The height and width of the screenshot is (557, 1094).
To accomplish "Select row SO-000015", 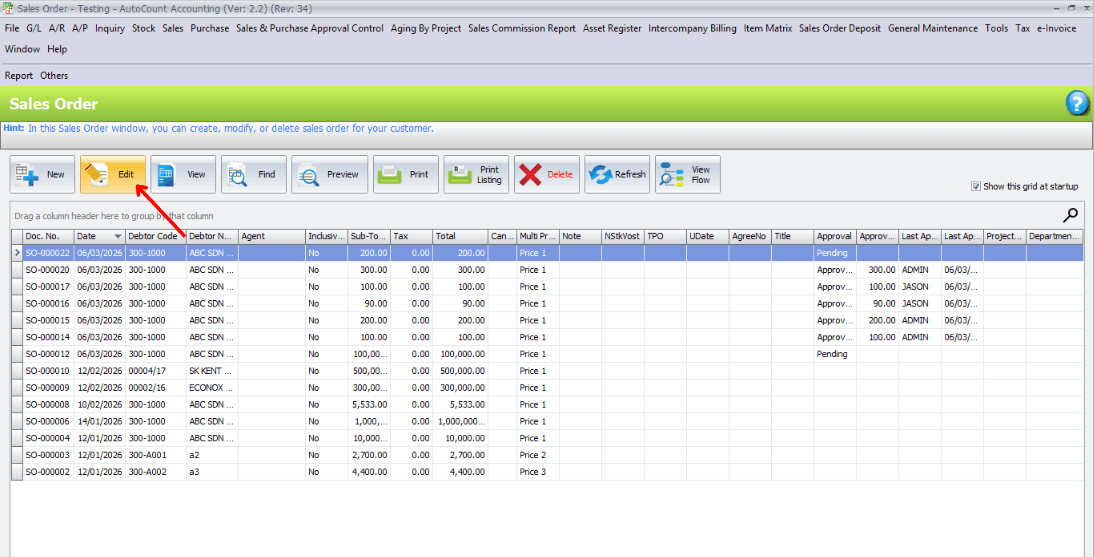I will (x=547, y=320).
